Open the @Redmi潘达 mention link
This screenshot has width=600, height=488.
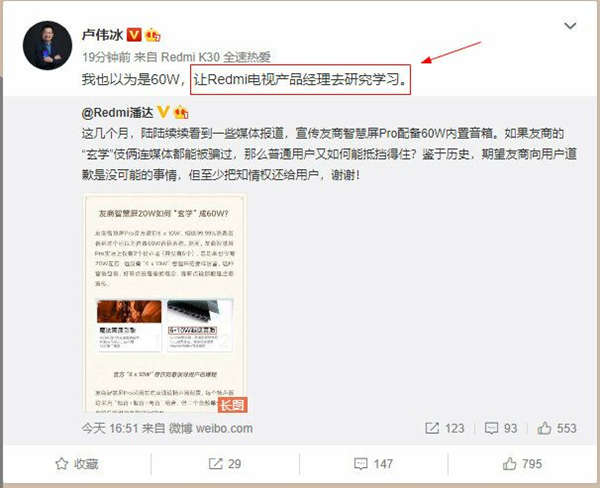117,113
